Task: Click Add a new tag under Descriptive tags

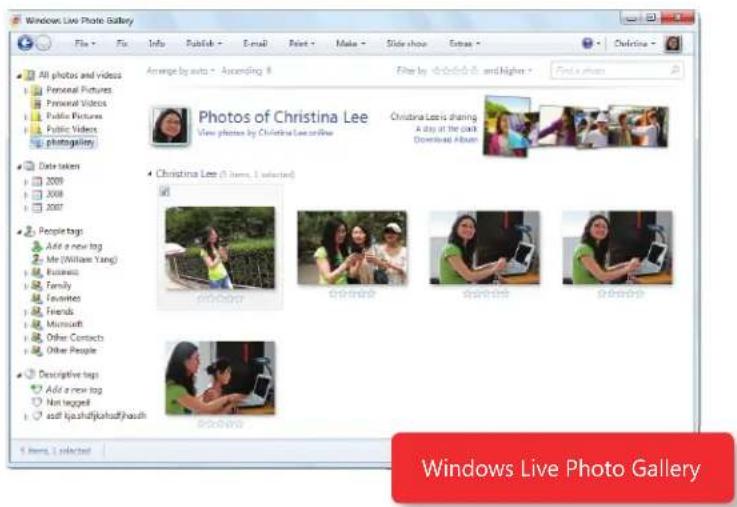Action: (x=74, y=390)
